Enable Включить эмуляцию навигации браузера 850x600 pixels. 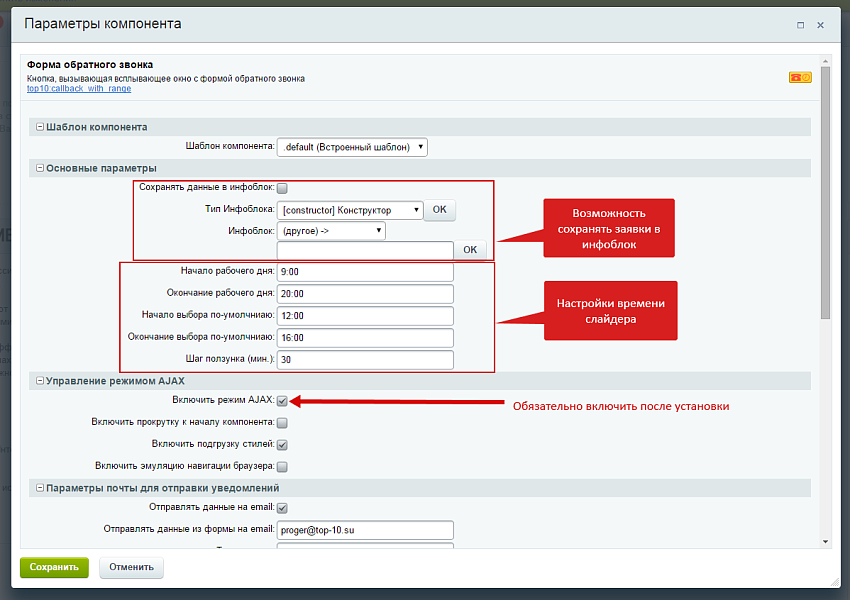pos(282,466)
